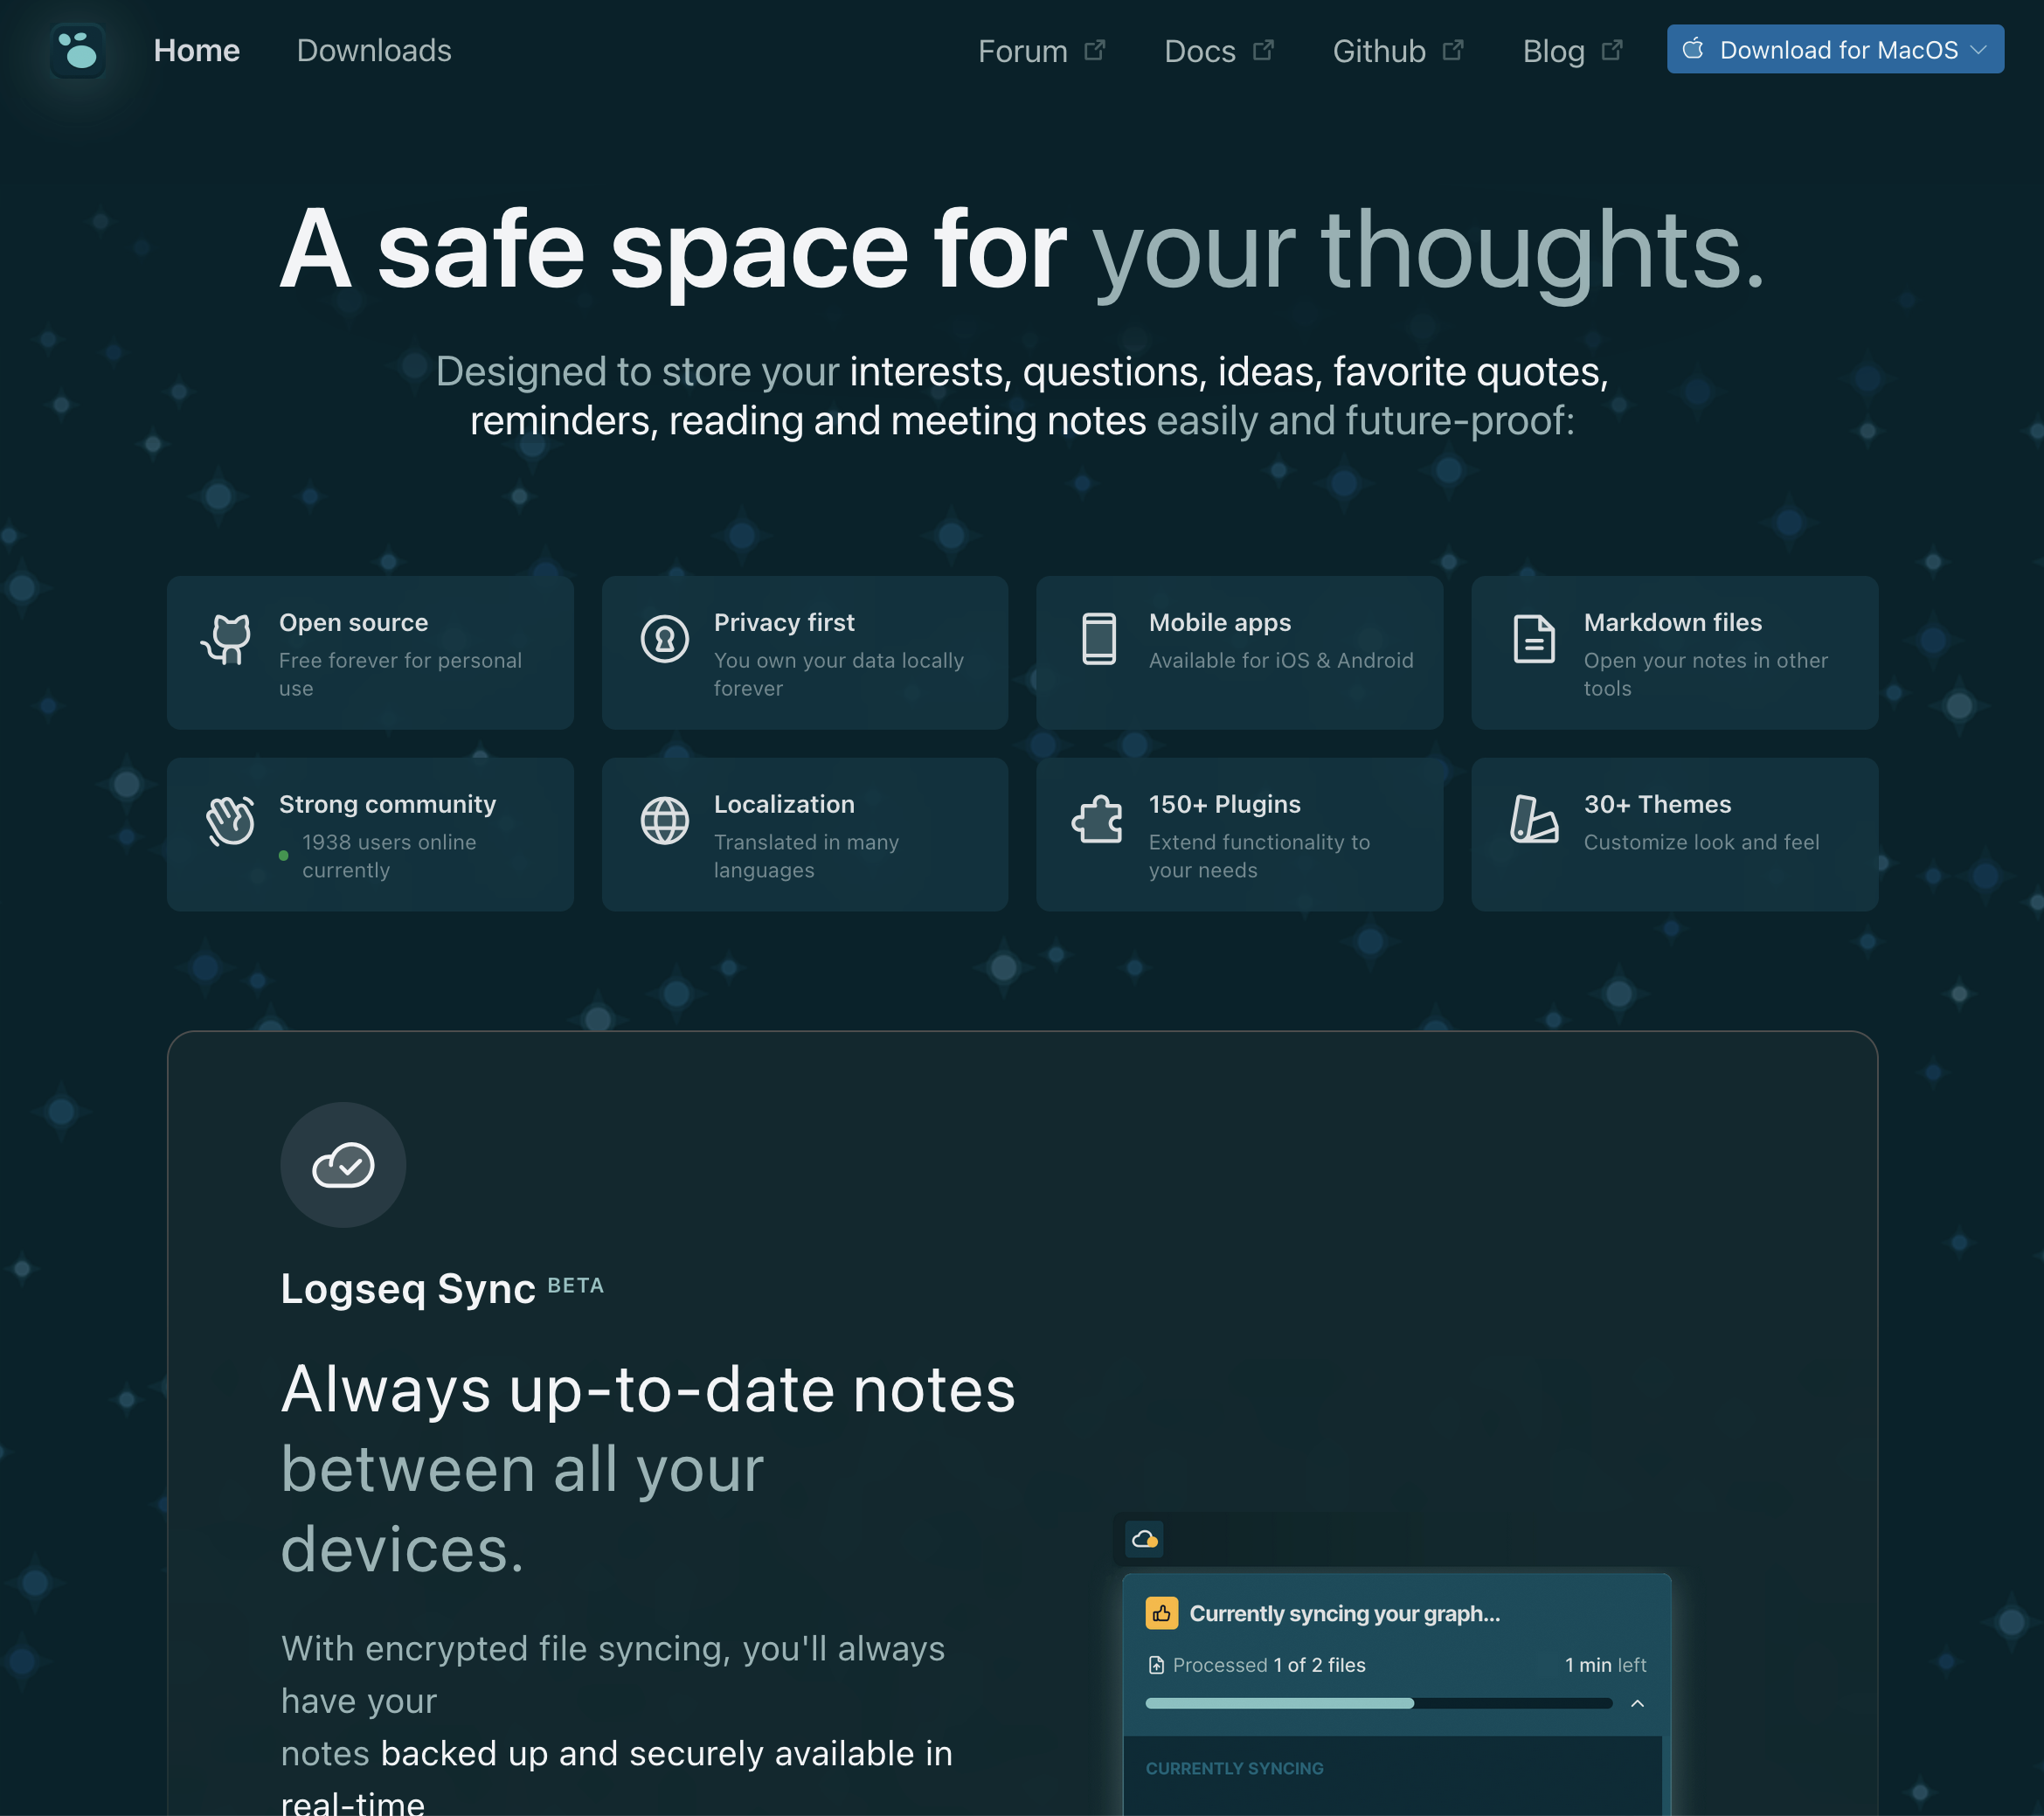Click the Plugins puzzle piece icon
The image size is (2044, 1816).
[1097, 821]
